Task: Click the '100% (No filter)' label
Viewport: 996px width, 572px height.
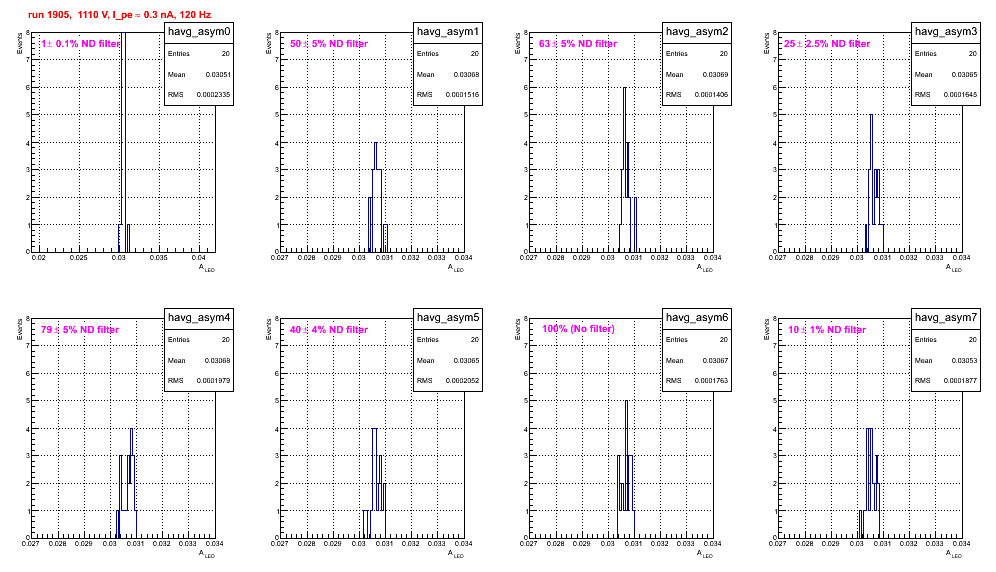Action: point(579,329)
